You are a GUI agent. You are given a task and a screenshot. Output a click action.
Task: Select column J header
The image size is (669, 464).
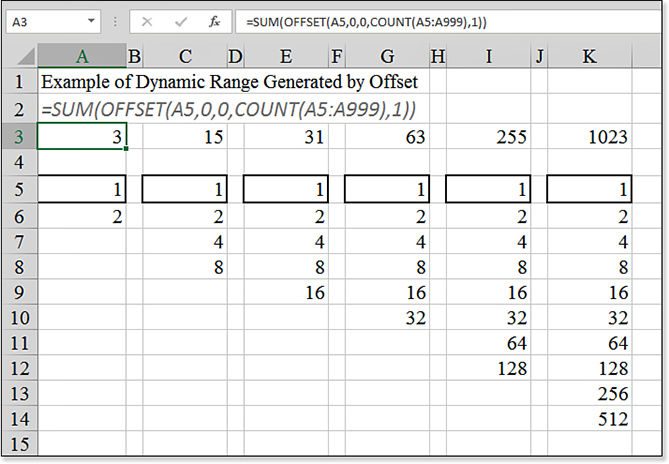tap(539, 56)
